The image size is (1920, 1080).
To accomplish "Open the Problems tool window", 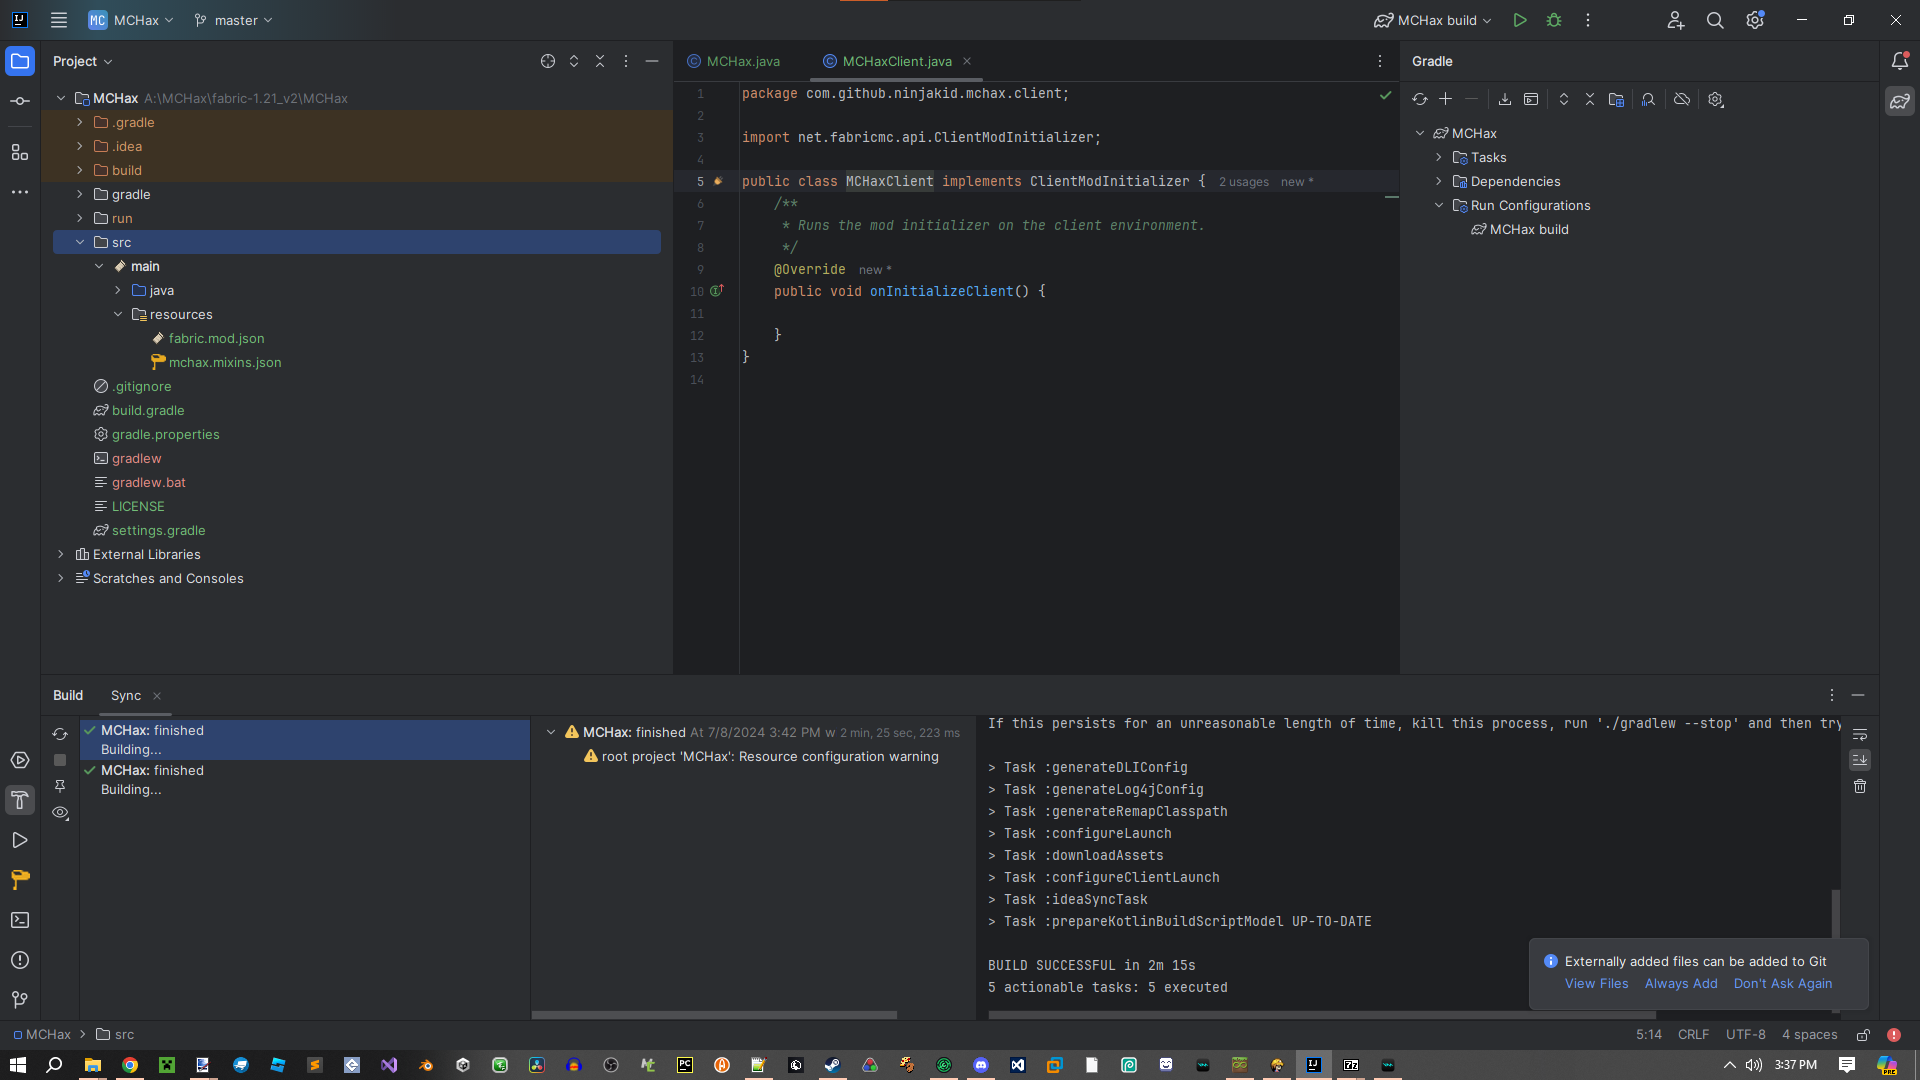I will click(x=20, y=960).
